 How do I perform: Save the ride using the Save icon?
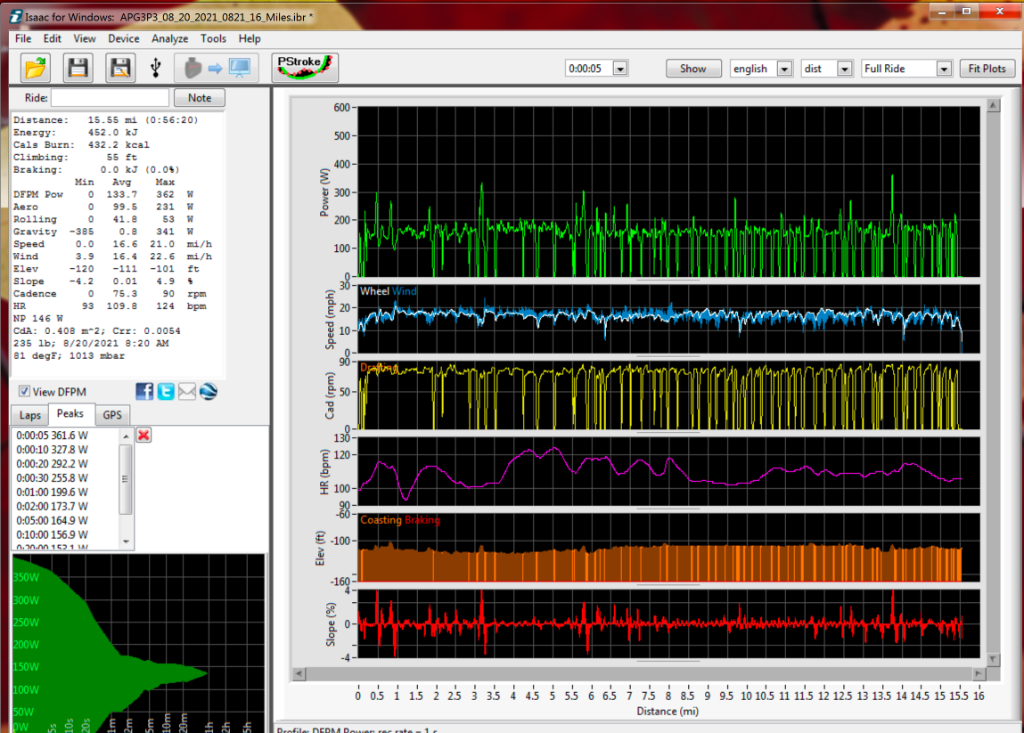pos(78,68)
